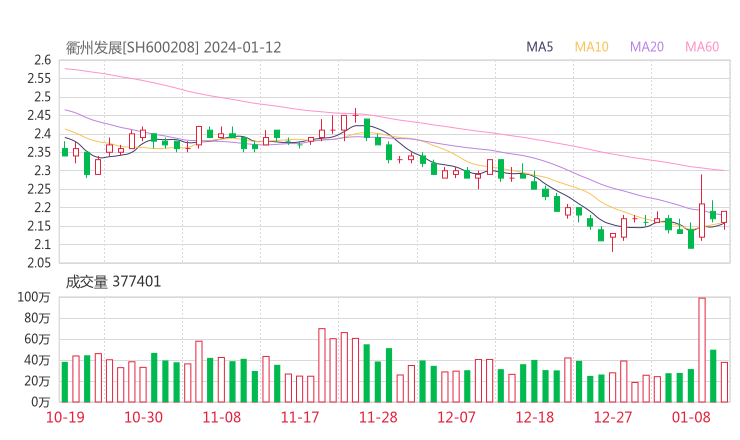Select the 40万 volume axis label

tap(37, 360)
